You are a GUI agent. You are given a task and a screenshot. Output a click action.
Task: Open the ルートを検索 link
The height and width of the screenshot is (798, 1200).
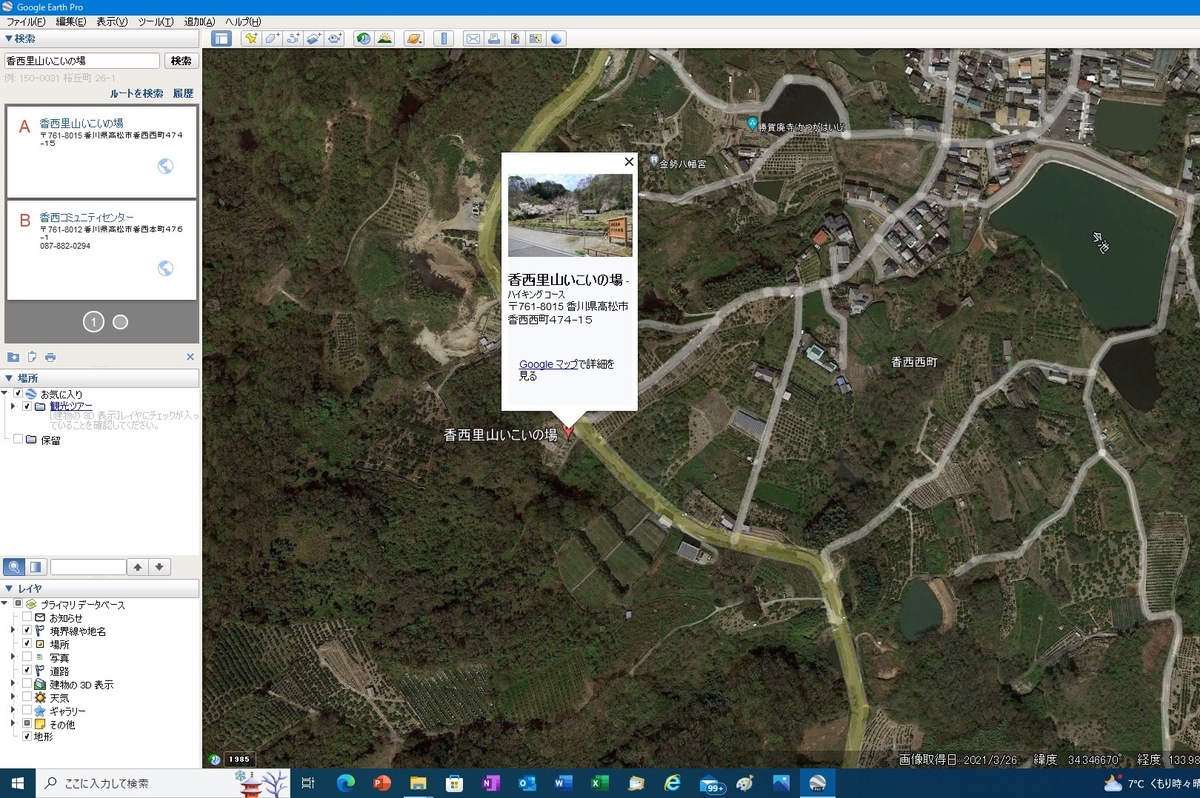tap(137, 93)
